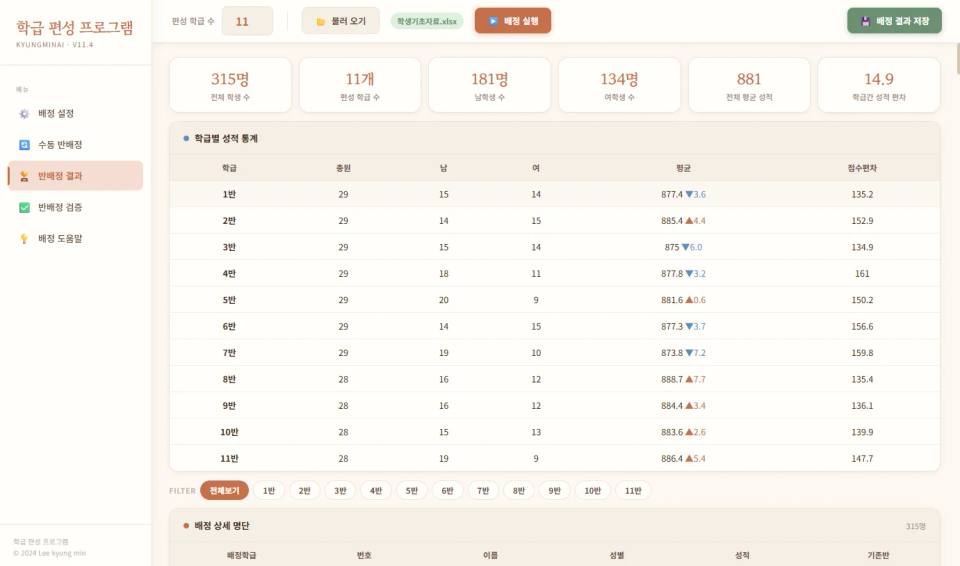Click the 반배정 결과 sidebar icon
Screen dimensions: 960x566
[x=24, y=176]
